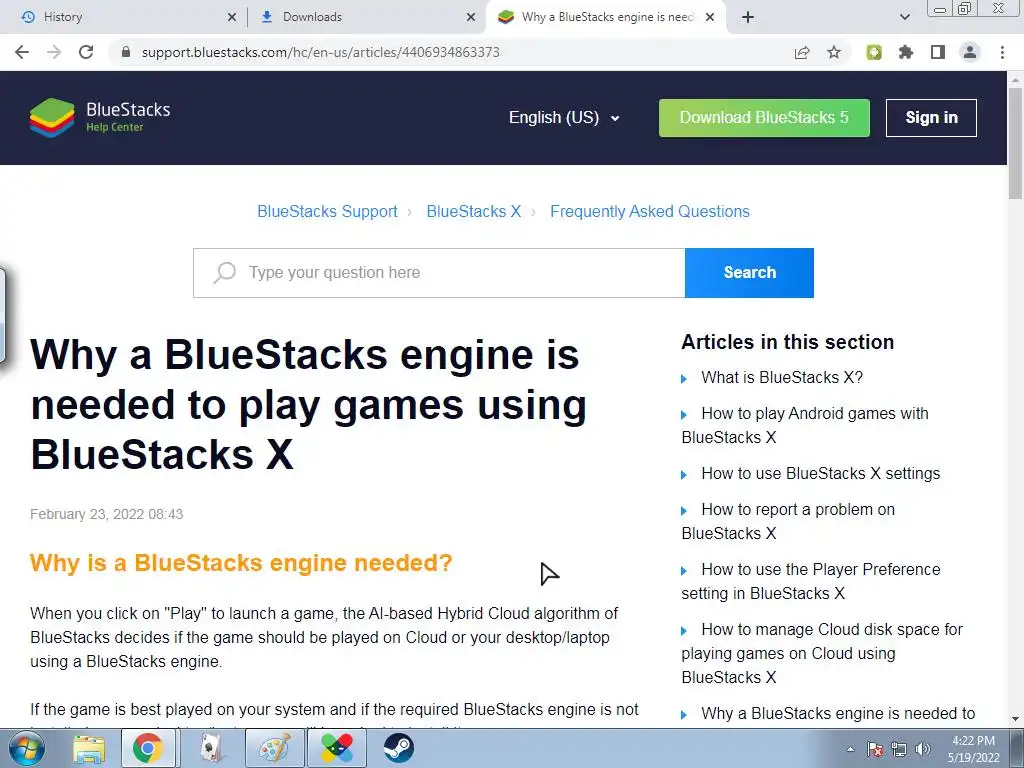
Task: Click Chrome icon in the taskbar
Action: [148, 748]
